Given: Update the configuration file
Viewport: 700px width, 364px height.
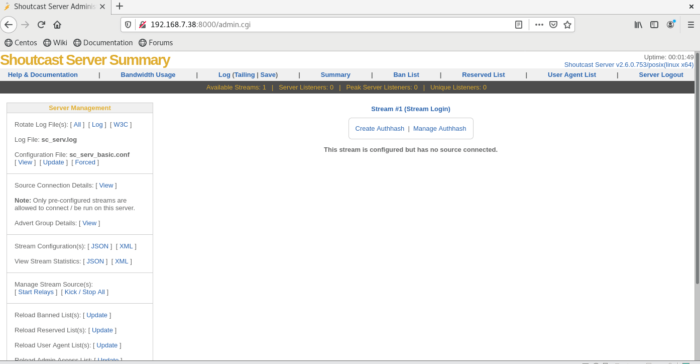Looking at the screenshot, I should point(54,162).
